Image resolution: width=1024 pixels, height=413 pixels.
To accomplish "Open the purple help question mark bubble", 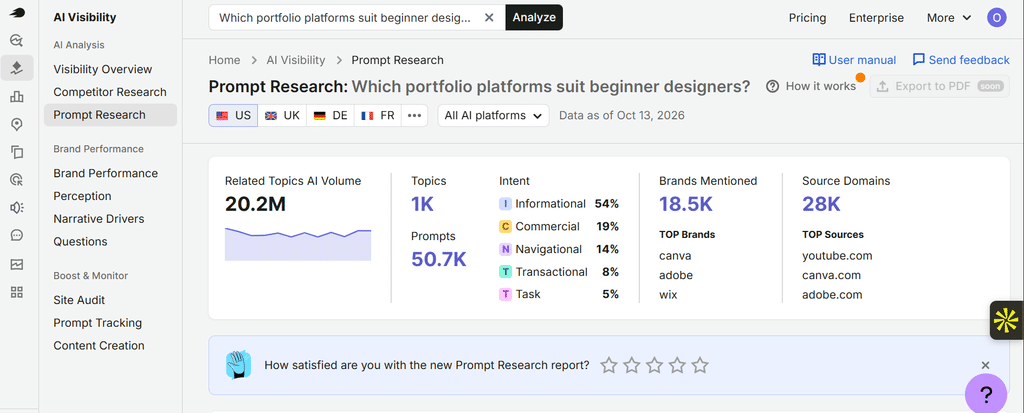I will point(987,393).
